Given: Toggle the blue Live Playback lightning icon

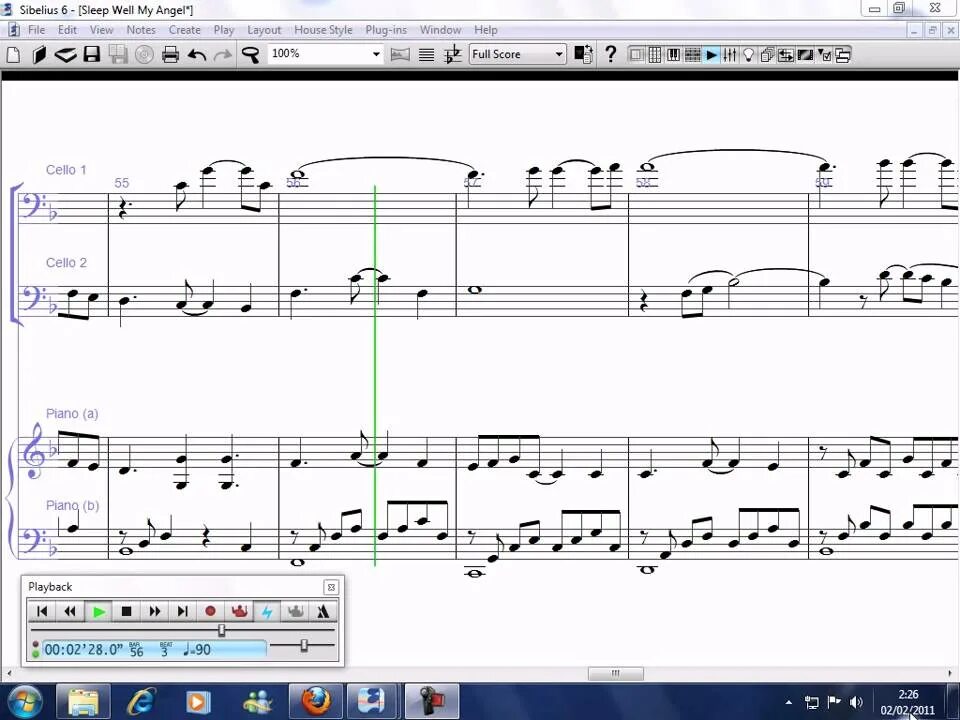Looking at the screenshot, I should coord(267,611).
